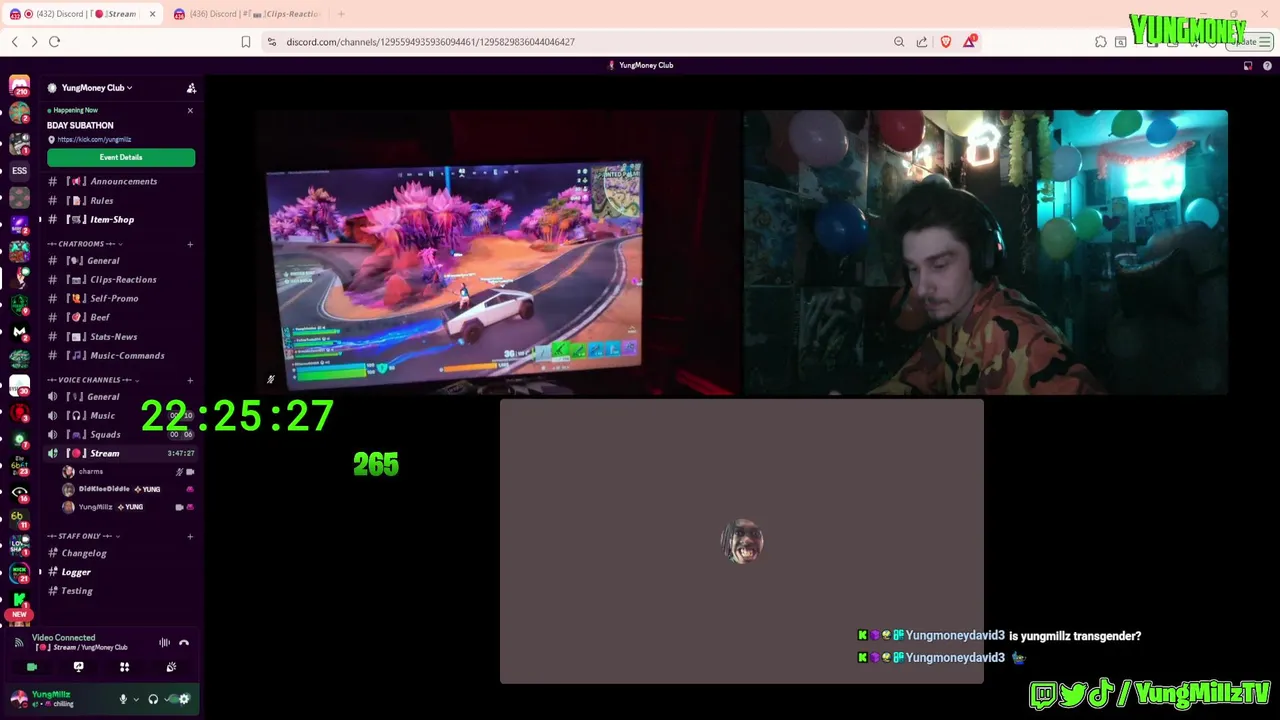1280x720 pixels.
Task: Focus the webcam video tile
Action: click(985, 252)
